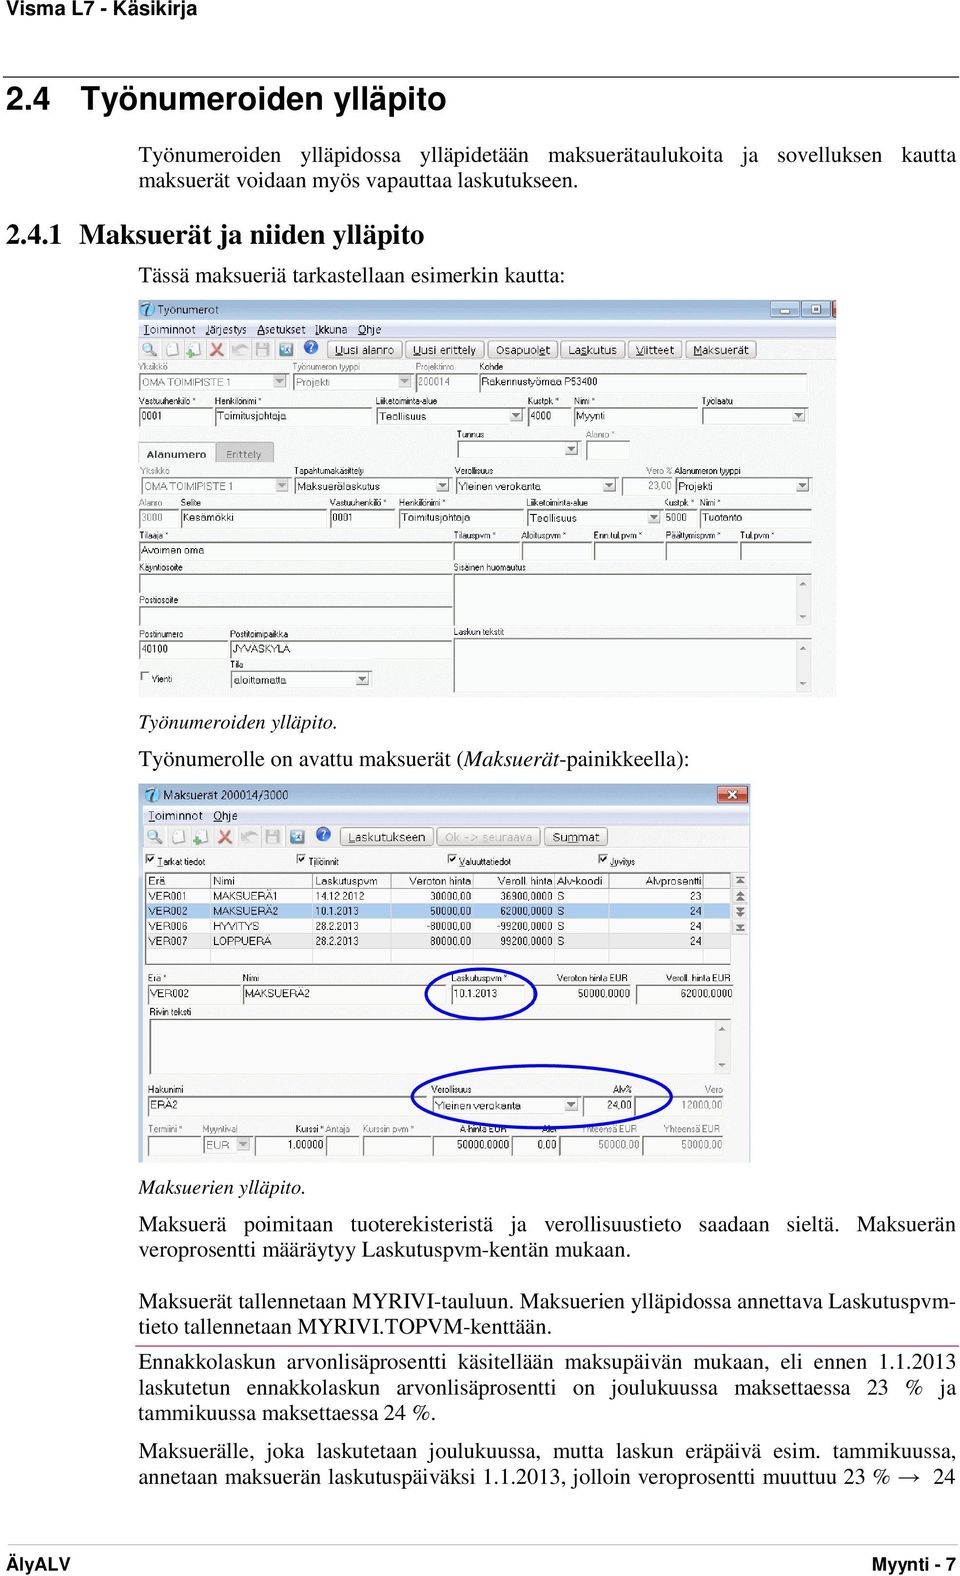Click the Maksuerät button
Screen dimensions: 960x1576
pyautogui.click(x=721, y=350)
